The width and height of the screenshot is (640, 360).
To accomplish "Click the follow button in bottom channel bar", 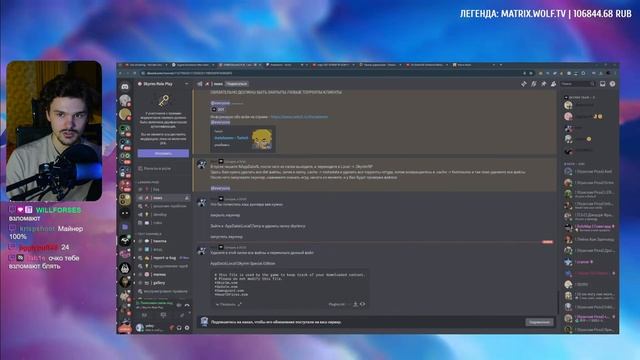I will pos(539,322).
